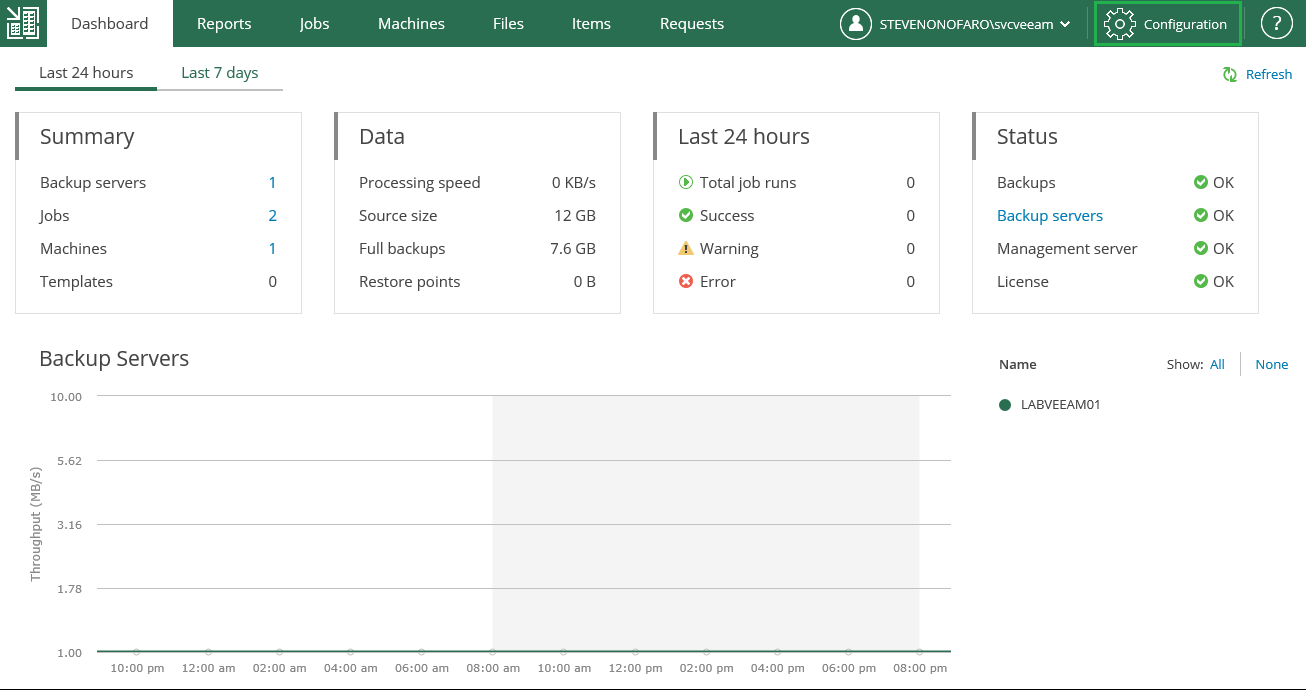Switch to the Machines tab
The width and height of the screenshot is (1306, 690).
pos(411,24)
